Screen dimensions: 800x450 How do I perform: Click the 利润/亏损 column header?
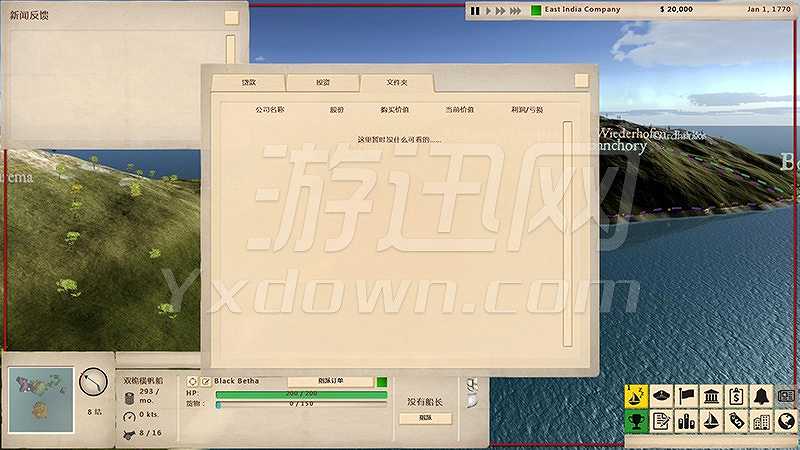tap(527, 110)
